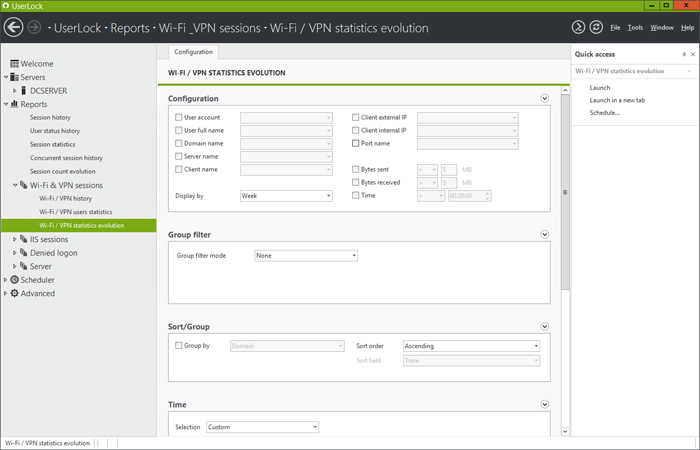Pin the Quick access panel
Viewport: 700px width, 450px height.
point(684,54)
